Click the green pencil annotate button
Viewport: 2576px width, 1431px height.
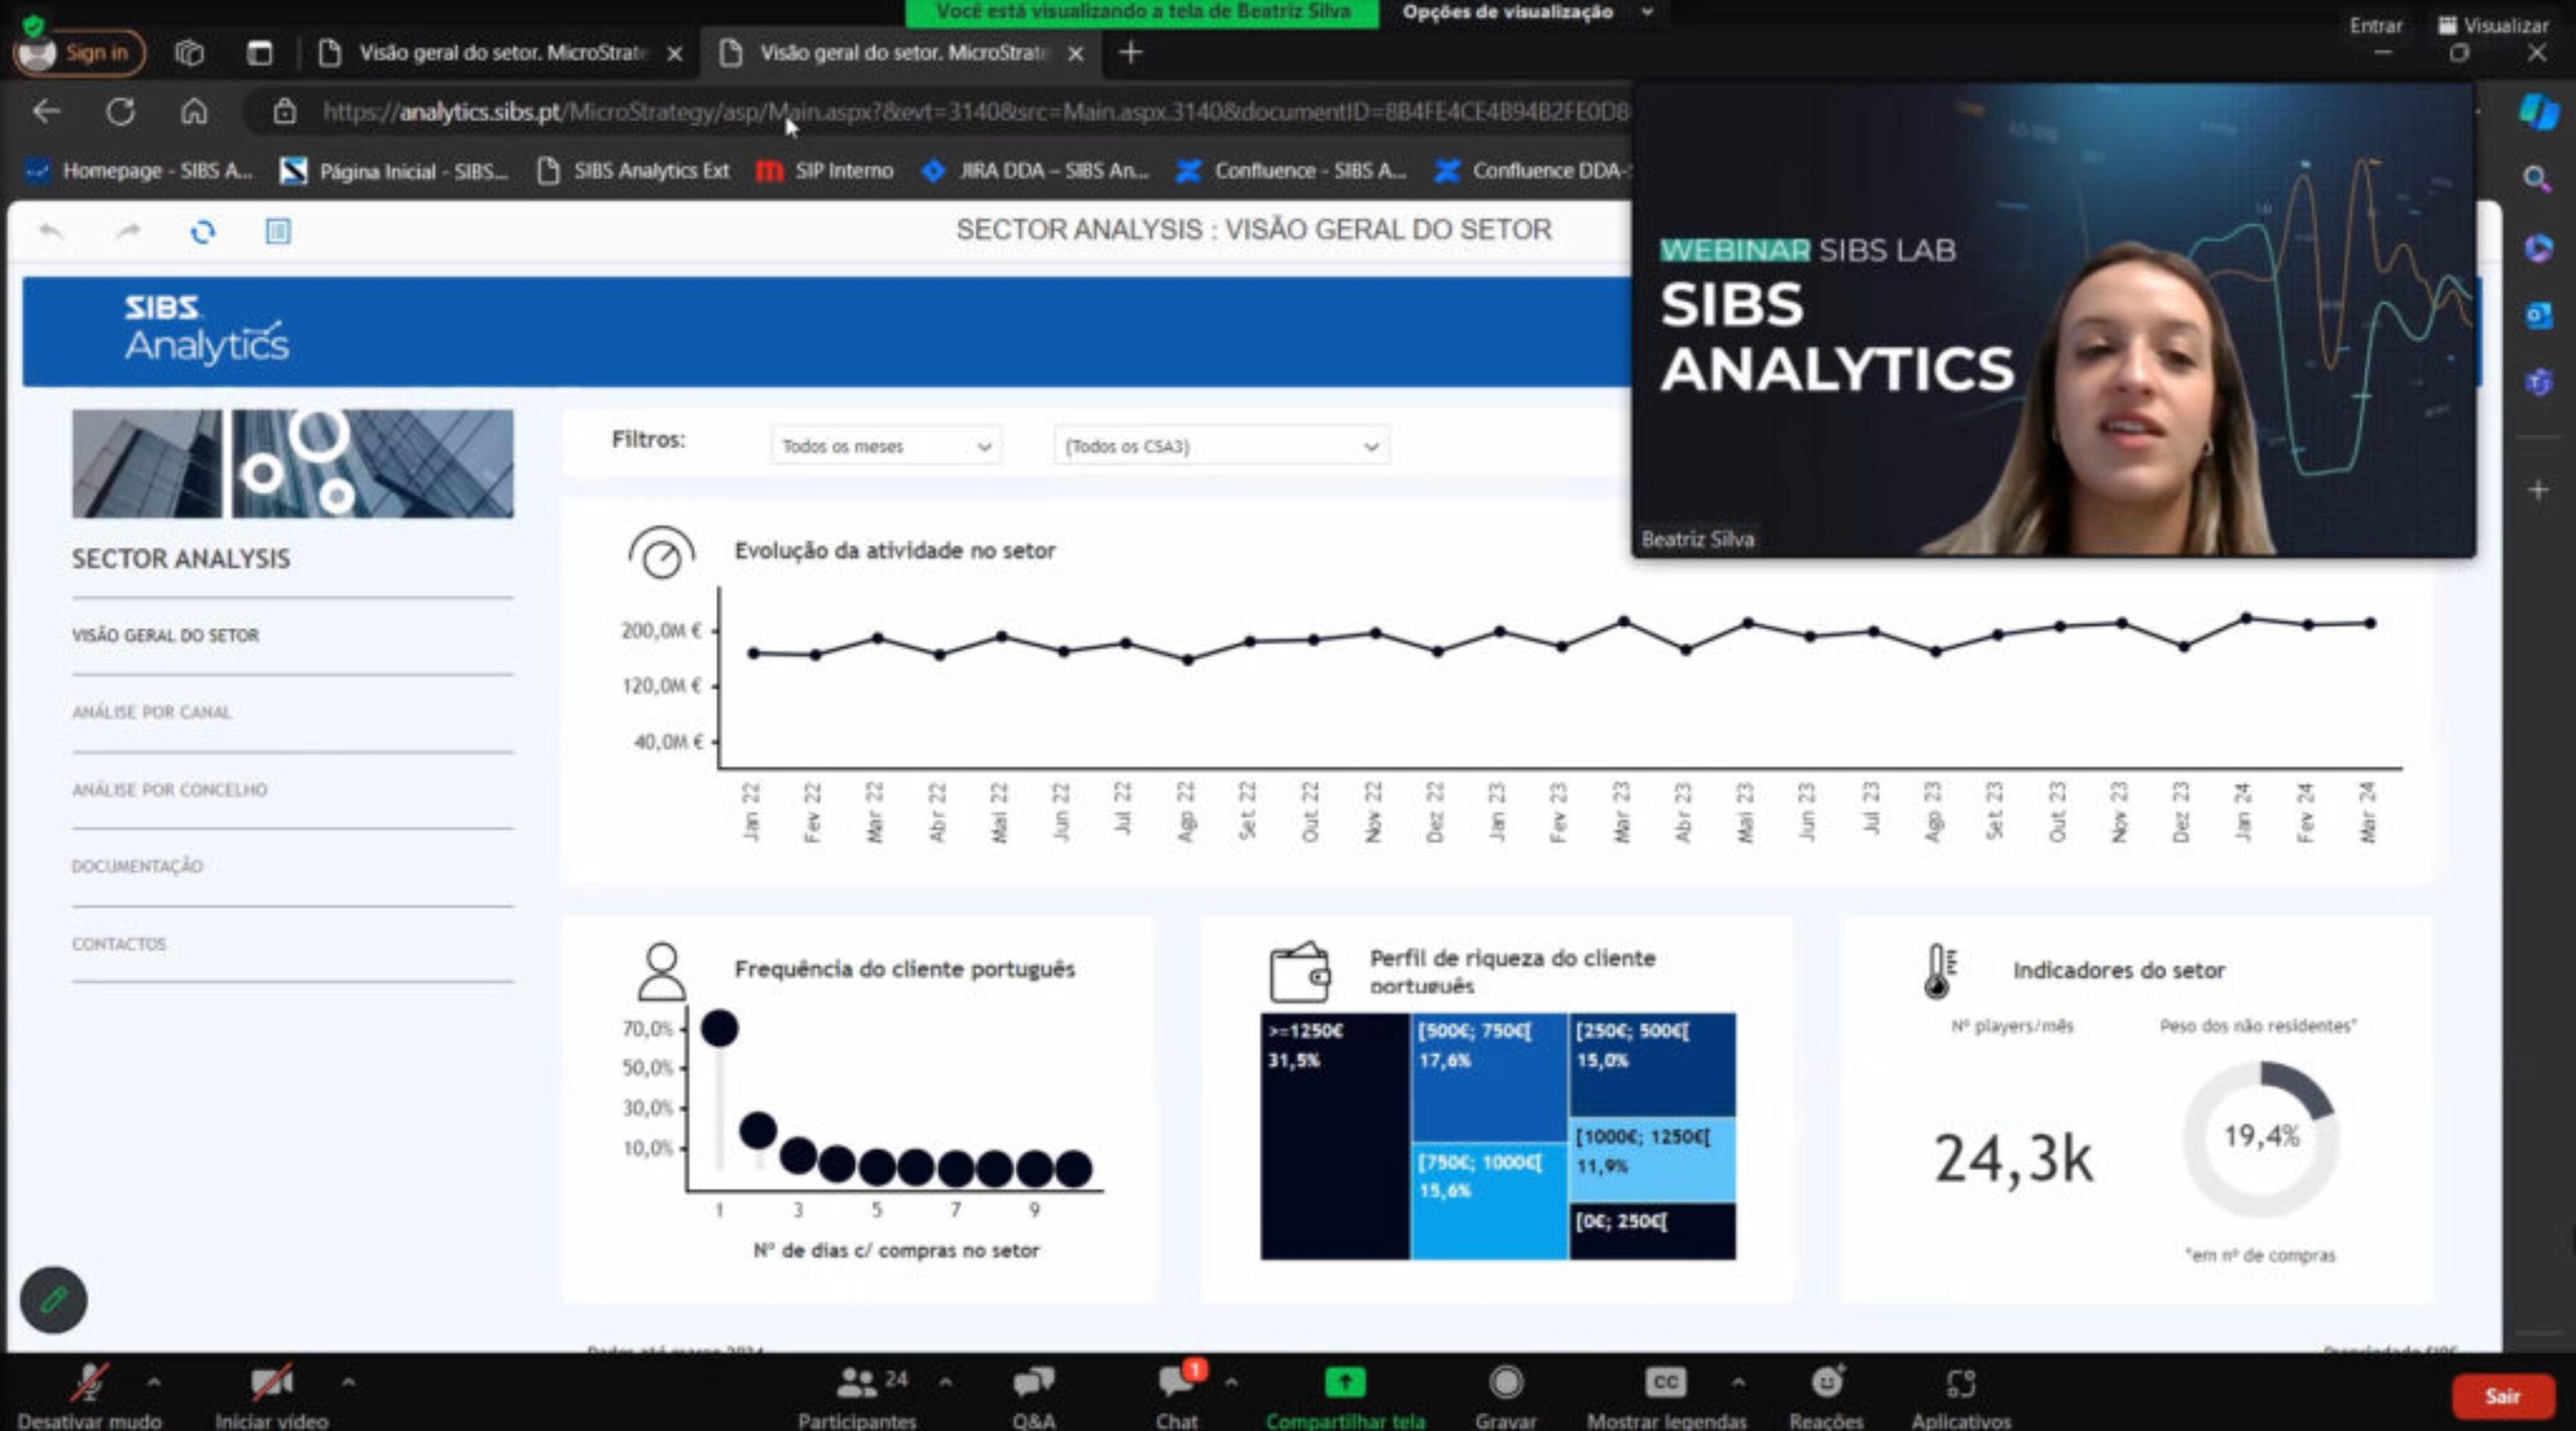[54, 1299]
